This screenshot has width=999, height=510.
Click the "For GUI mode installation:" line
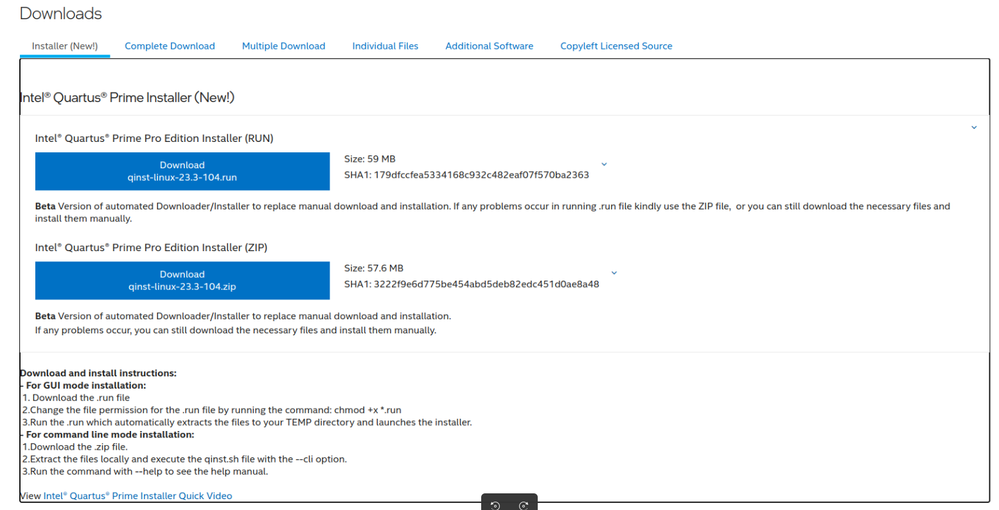(83, 385)
